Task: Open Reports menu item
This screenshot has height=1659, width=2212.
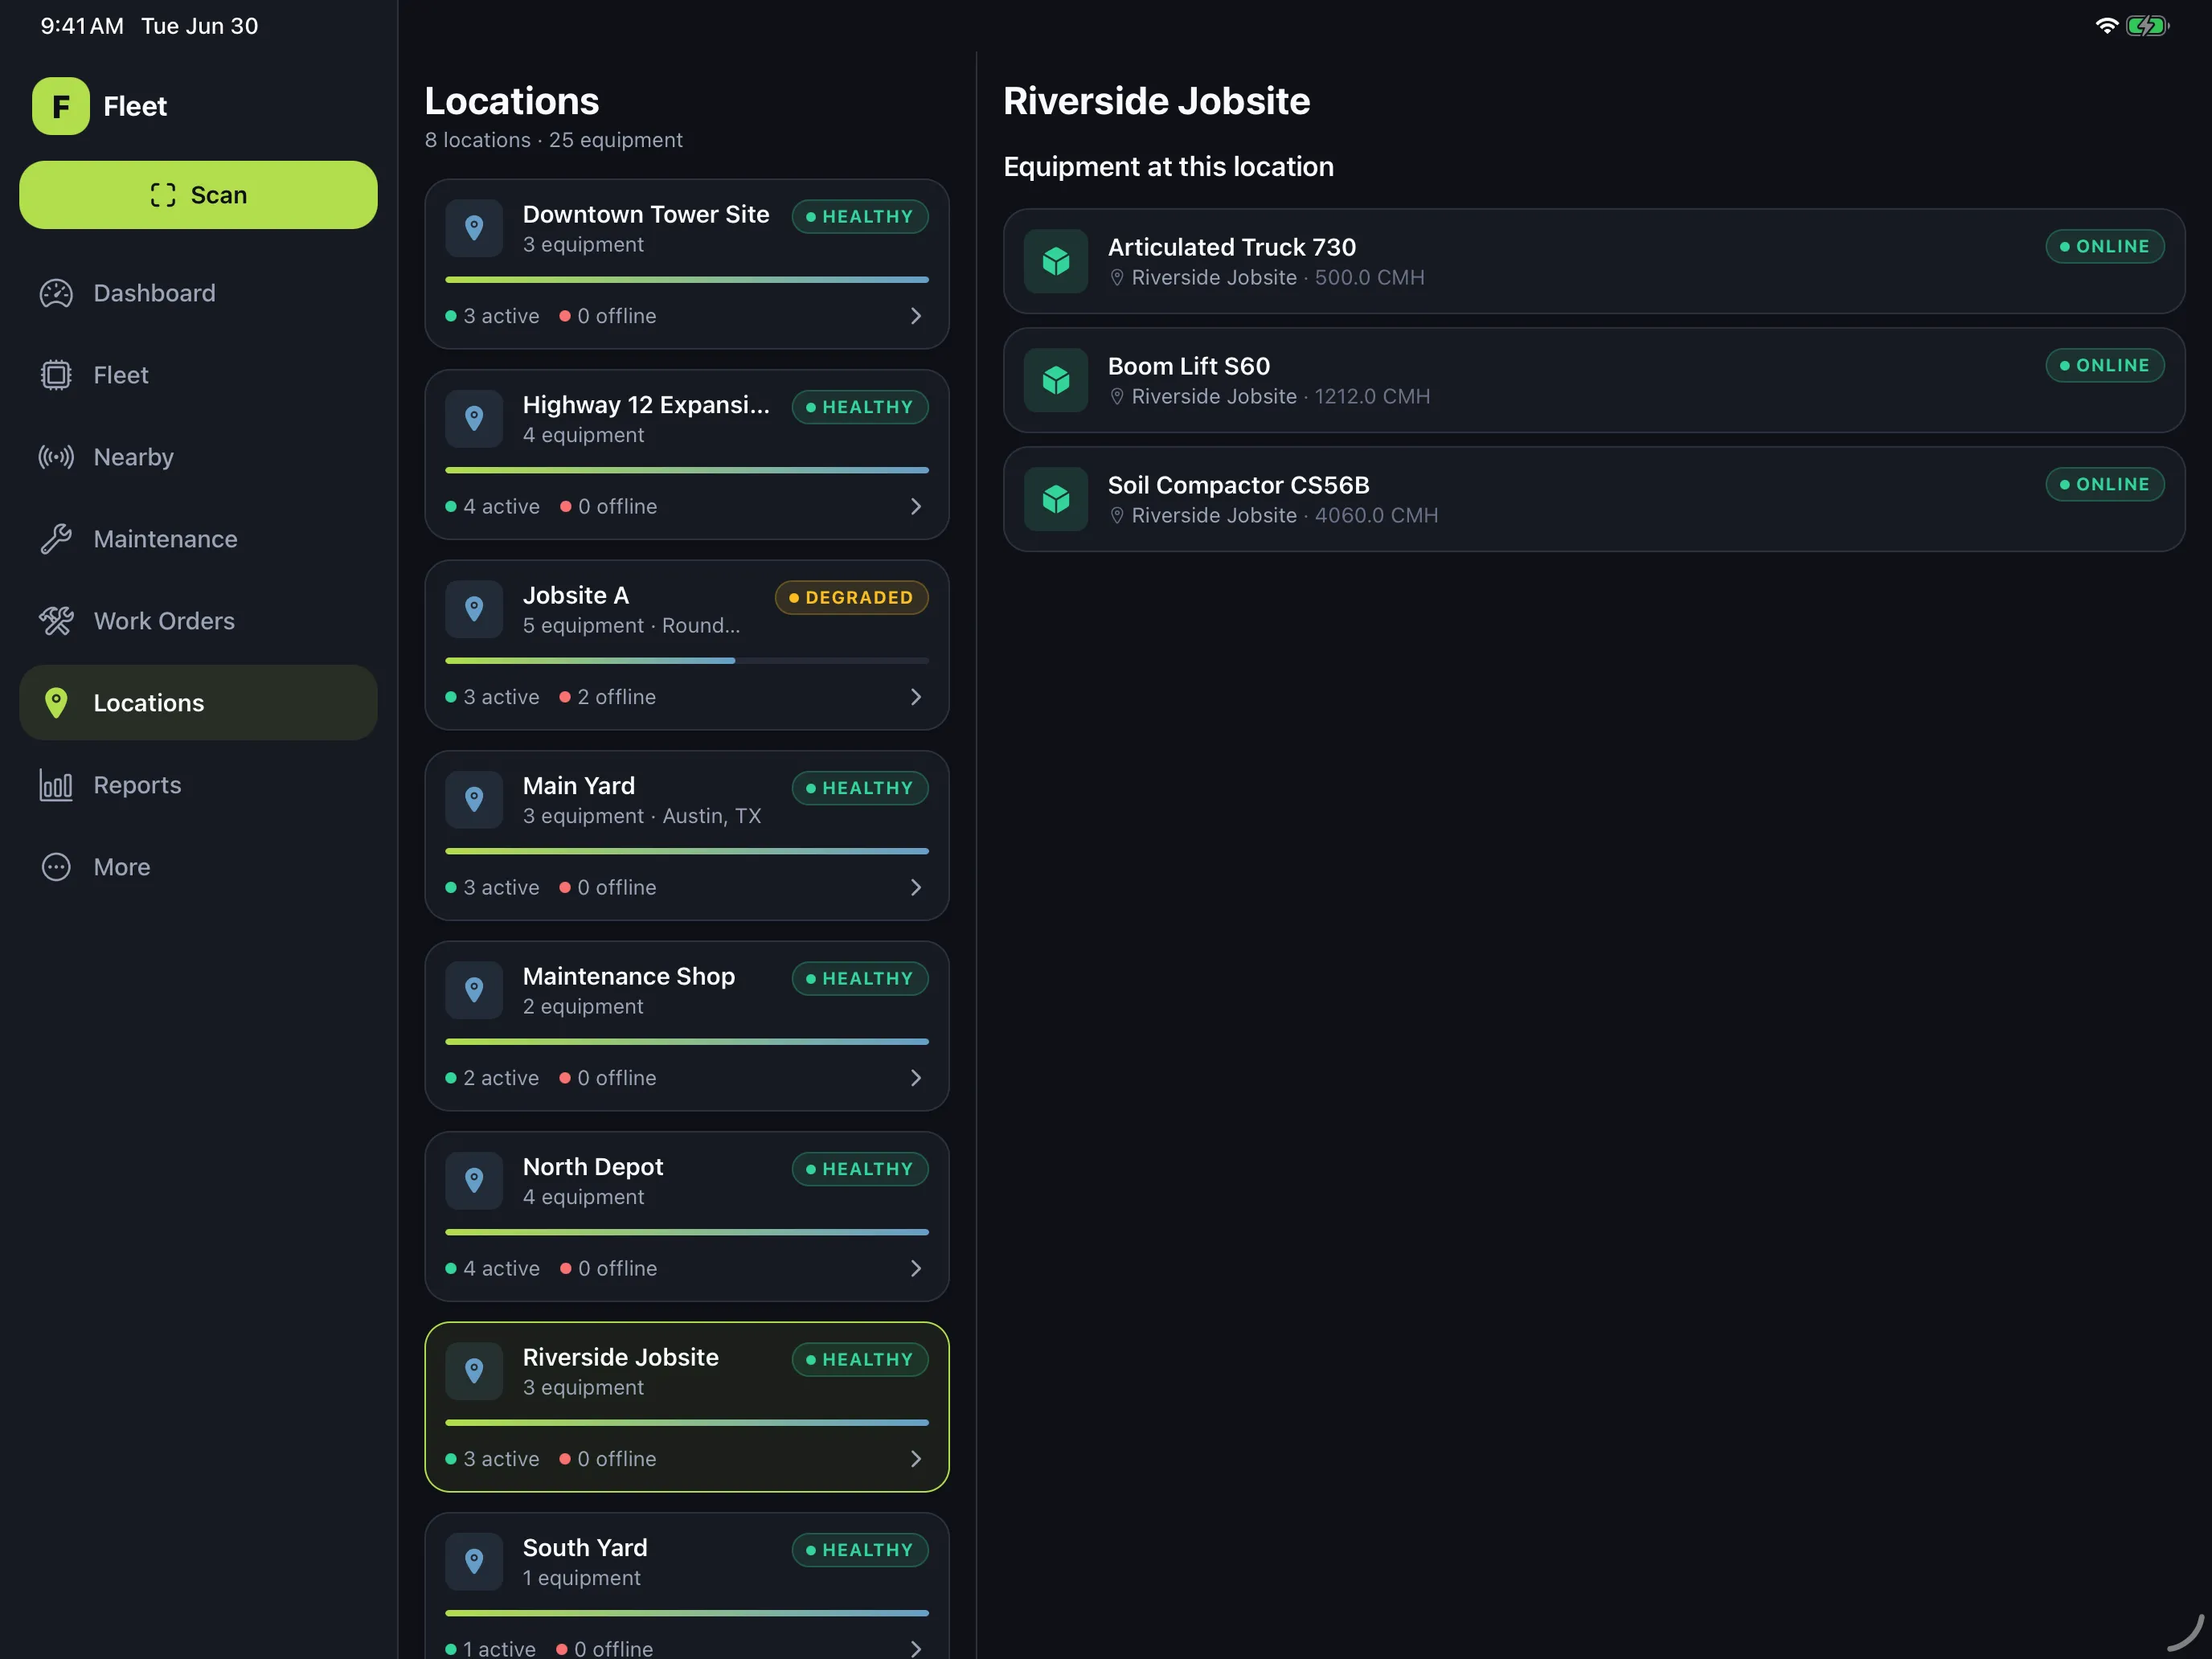Action: coord(198,785)
